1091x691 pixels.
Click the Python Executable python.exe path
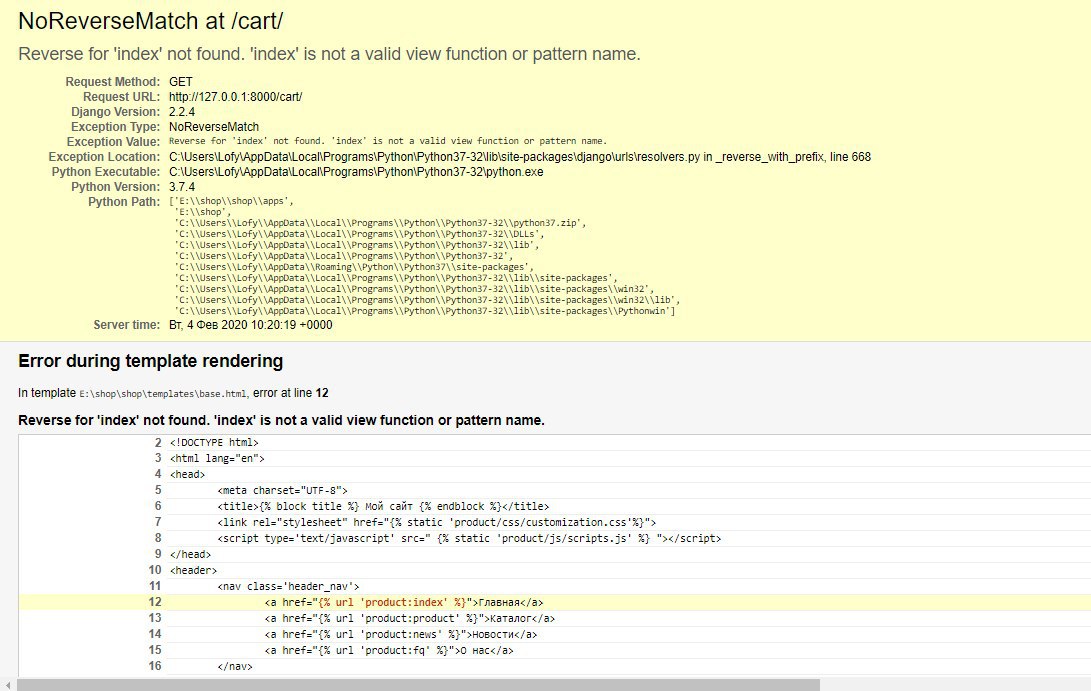click(356, 172)
